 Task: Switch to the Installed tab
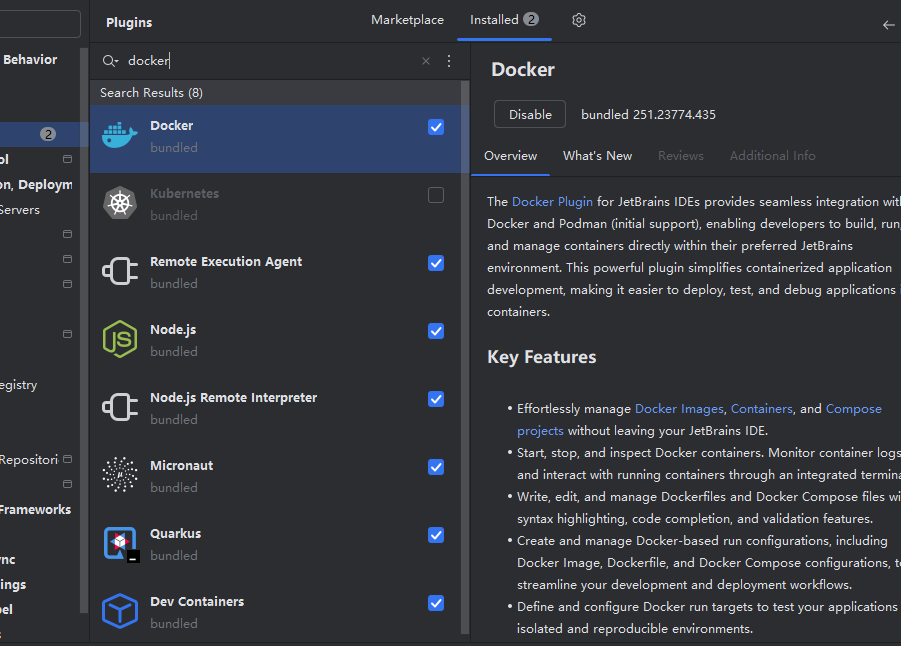tap(504, 20)
